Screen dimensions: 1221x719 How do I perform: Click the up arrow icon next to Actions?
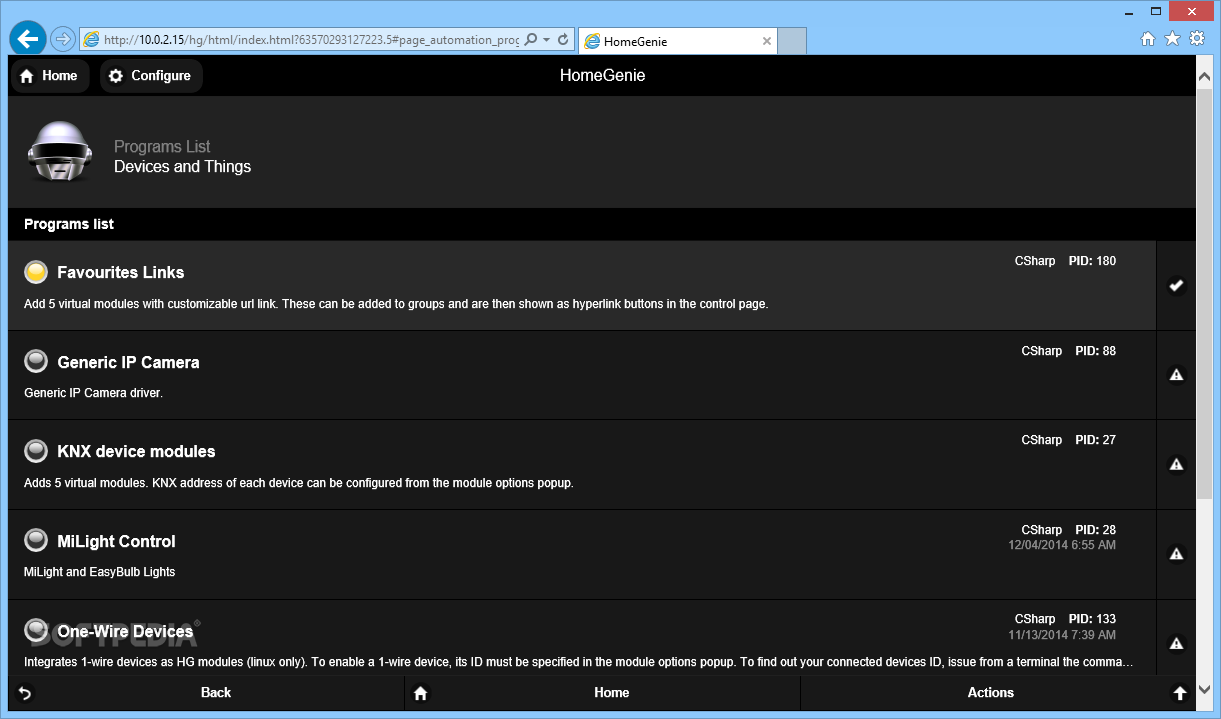coord(1179,693)
